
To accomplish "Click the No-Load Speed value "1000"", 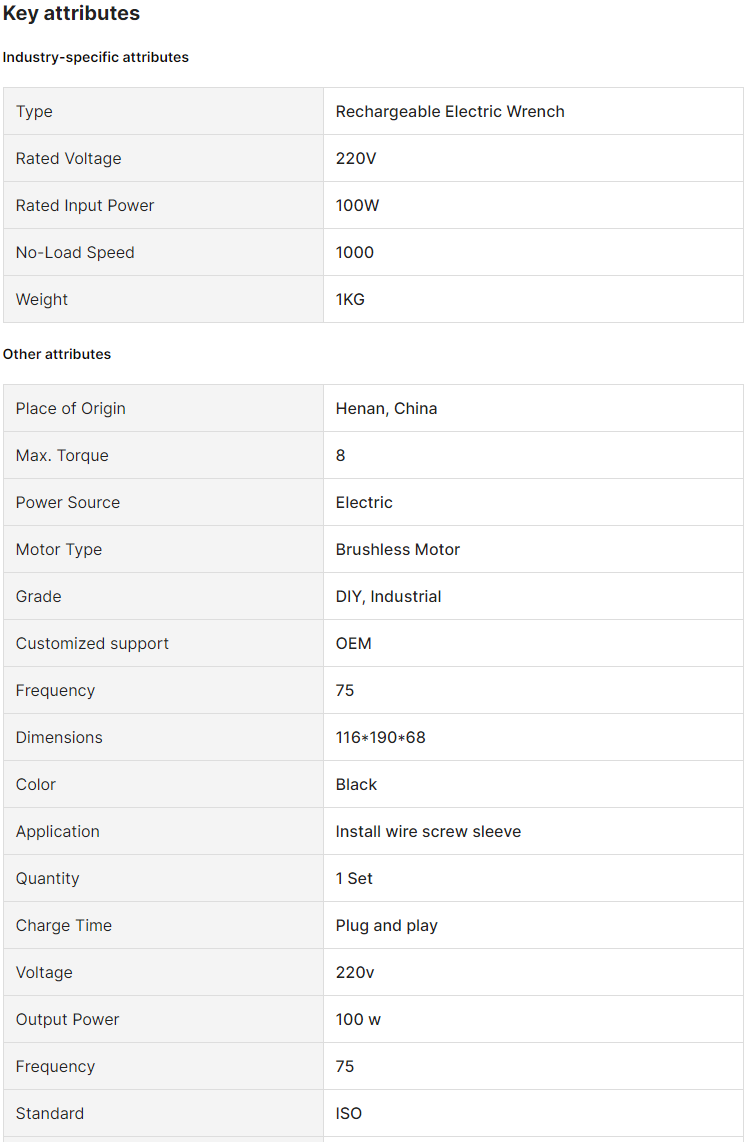I will coord(355,252).
